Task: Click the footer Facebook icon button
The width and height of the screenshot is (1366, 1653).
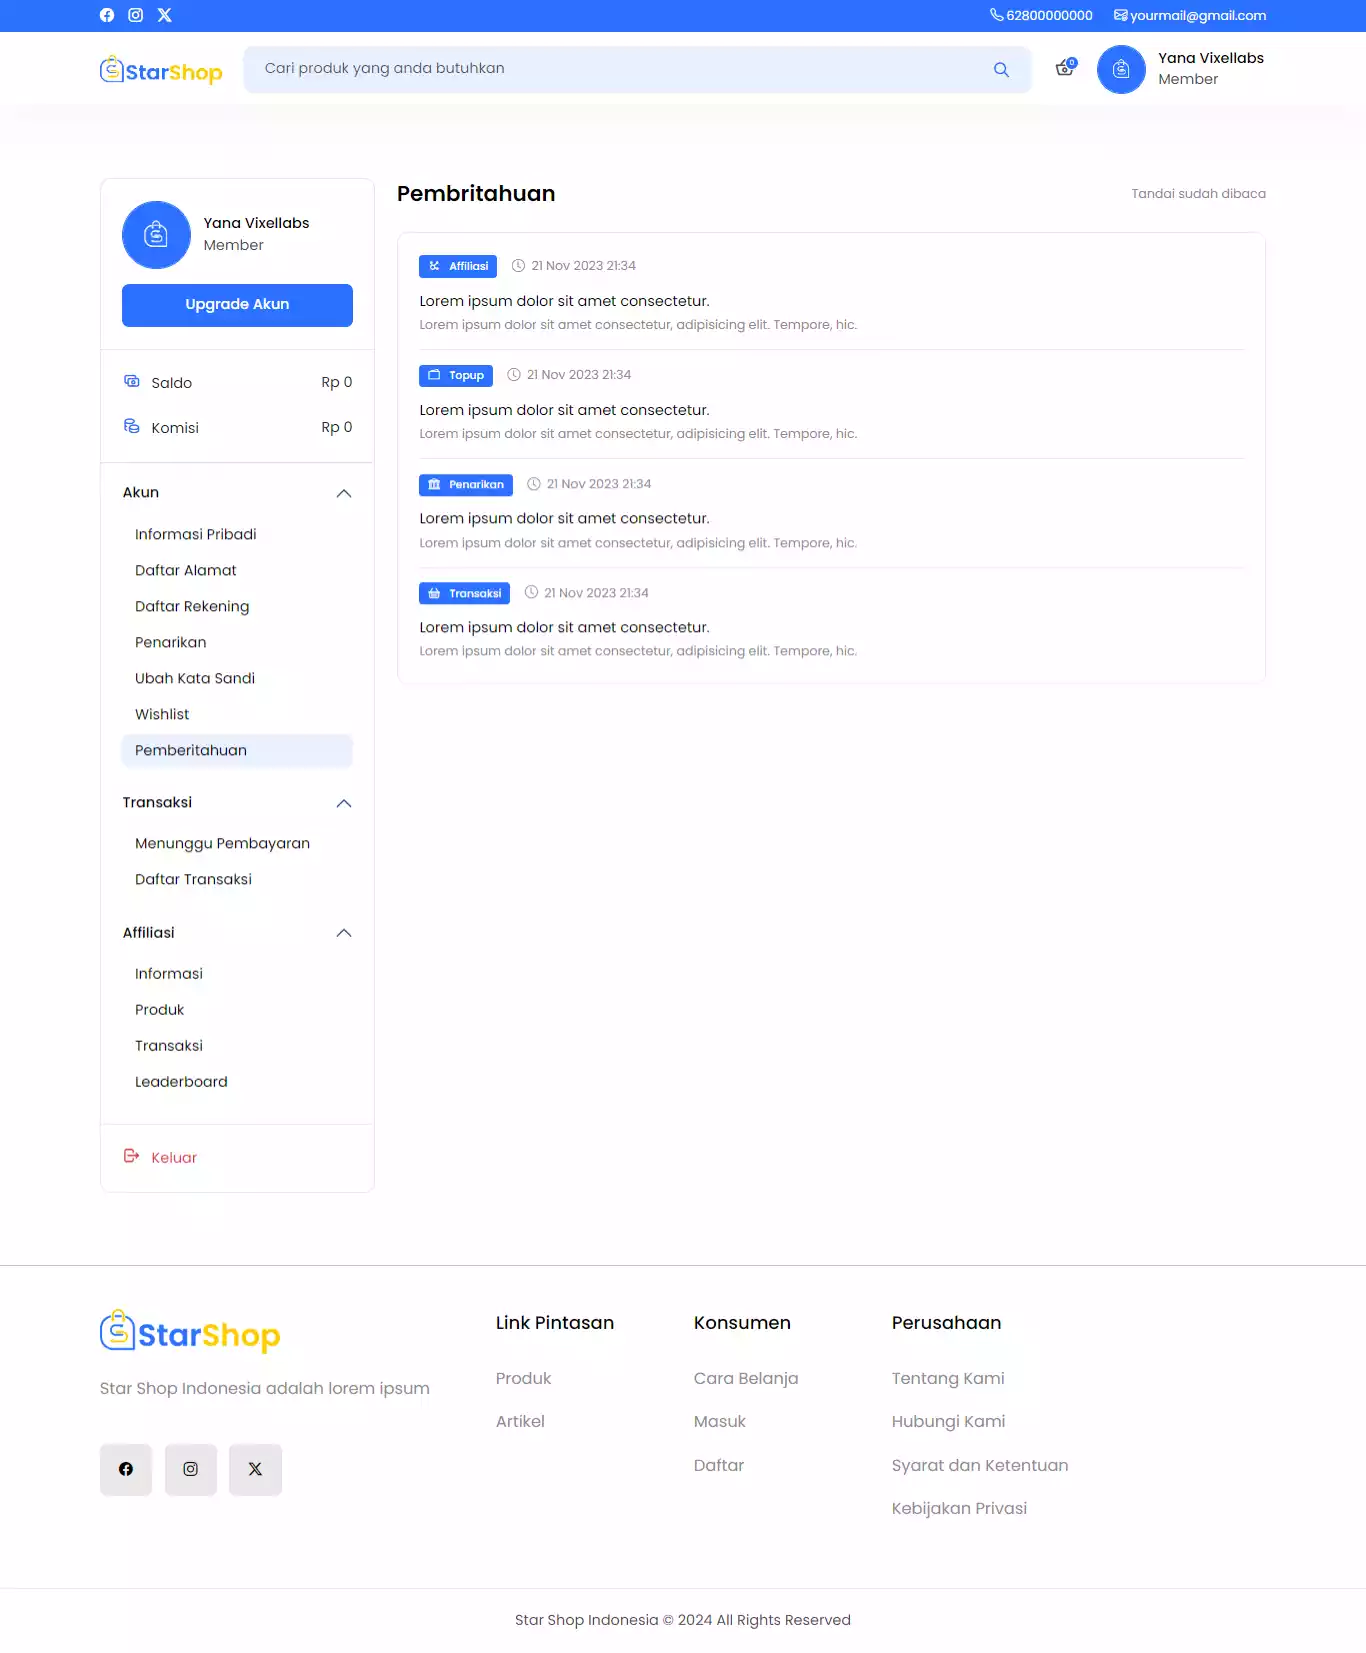Action: click(126, 1469)
